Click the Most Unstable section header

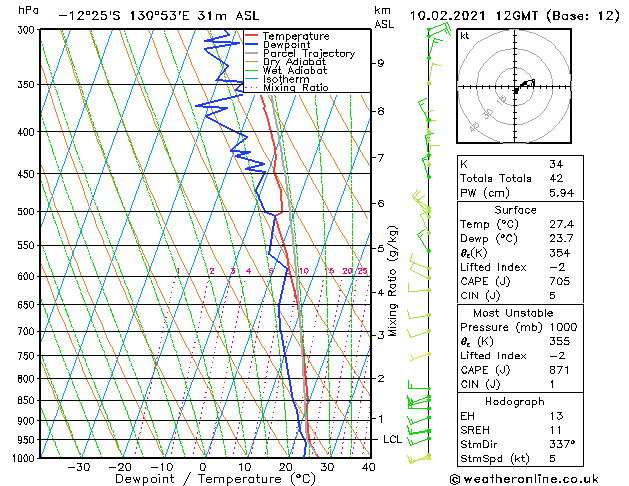pos(514,313)
